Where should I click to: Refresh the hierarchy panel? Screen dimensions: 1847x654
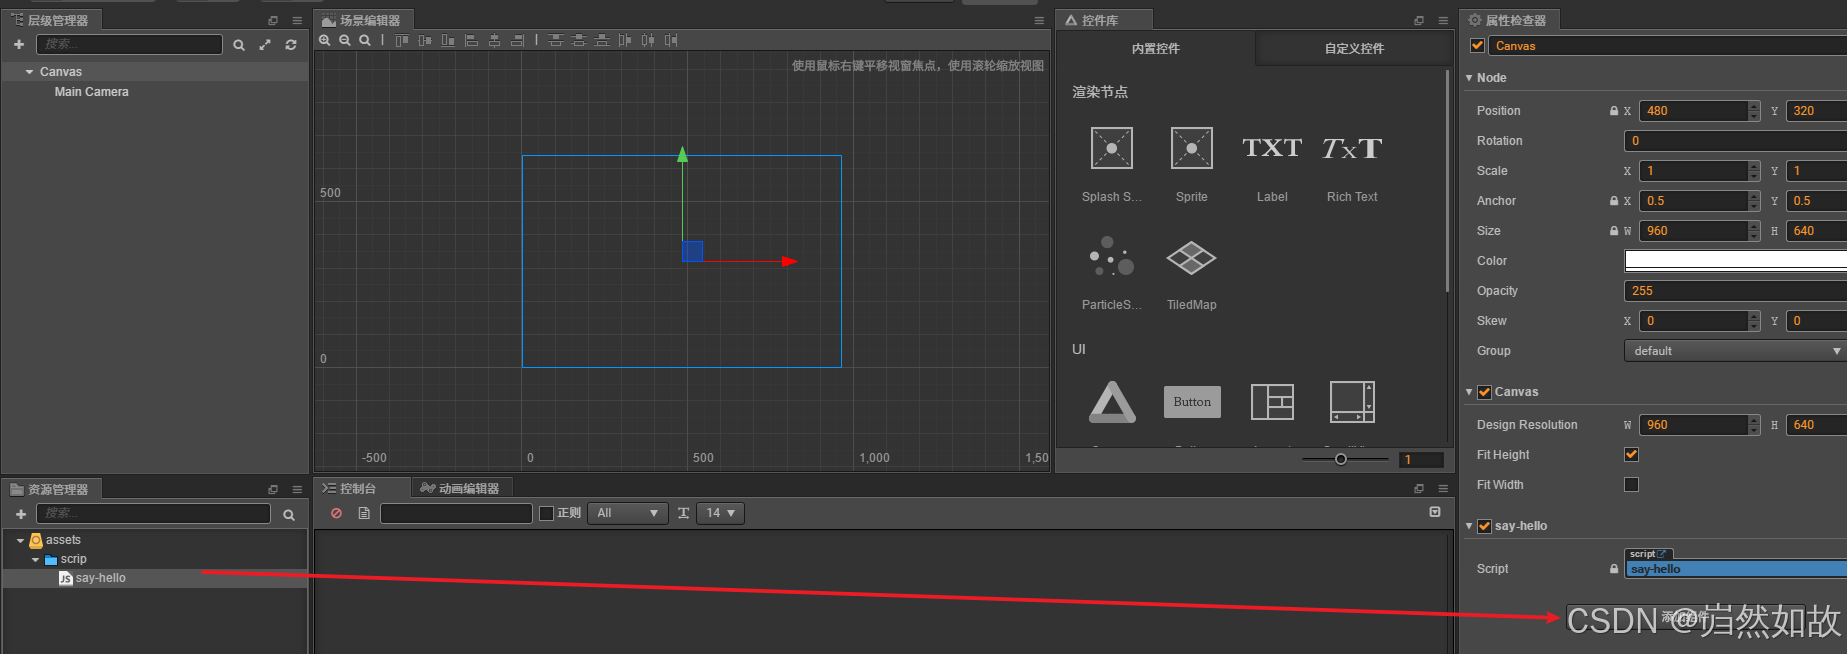tap(291, 45)
